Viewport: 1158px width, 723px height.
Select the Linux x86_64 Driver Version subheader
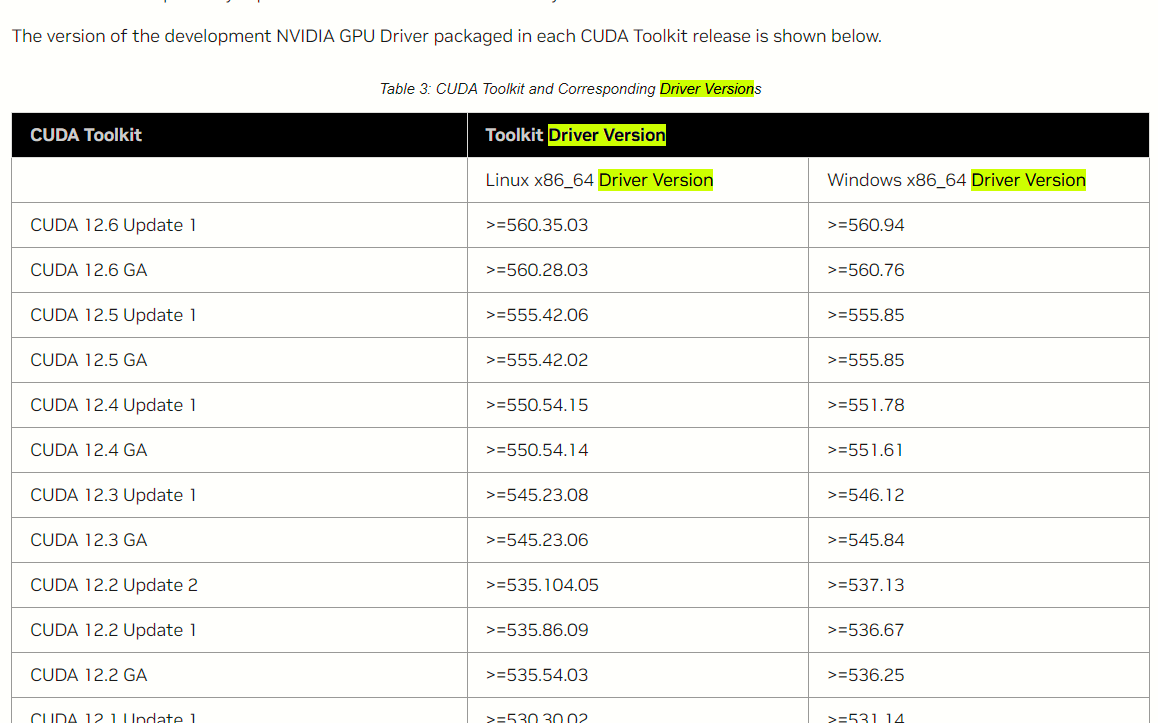point(599,180)
